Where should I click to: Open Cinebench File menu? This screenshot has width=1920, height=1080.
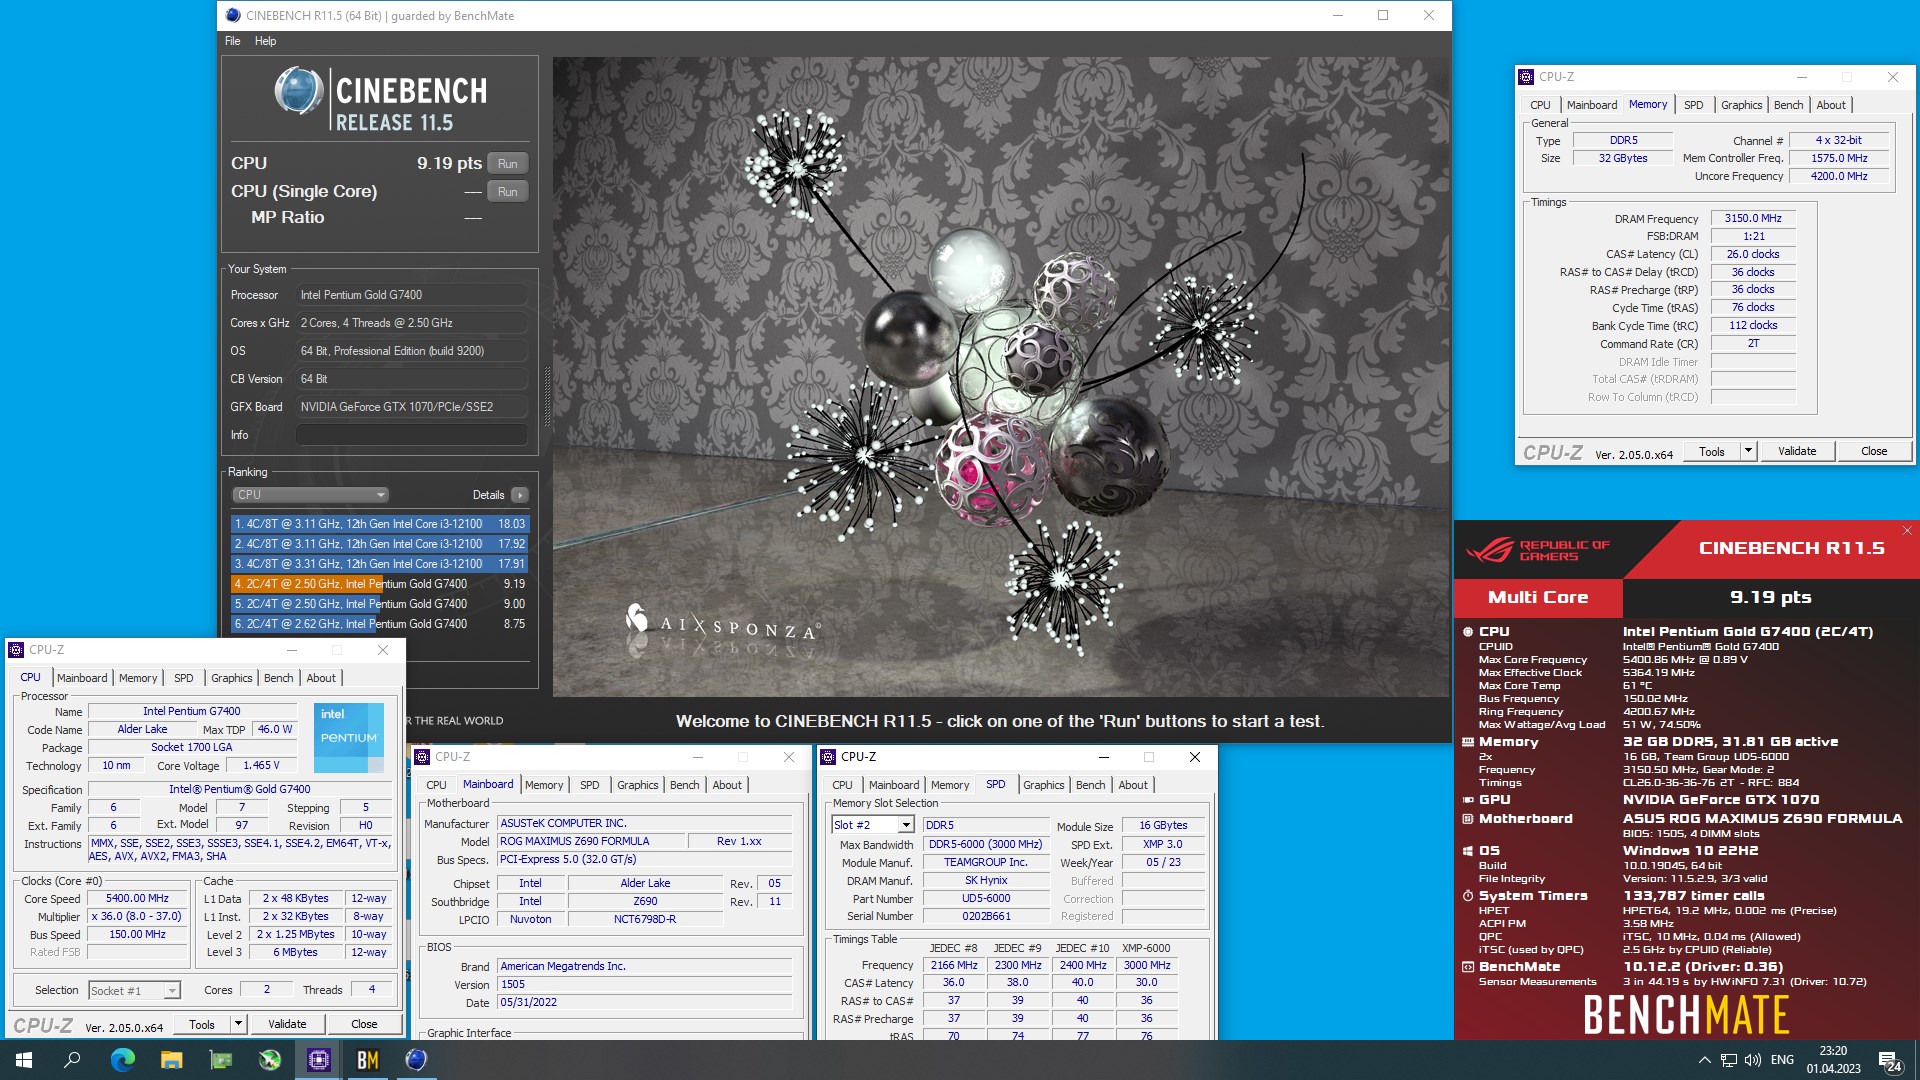click(x=233, y=41)
